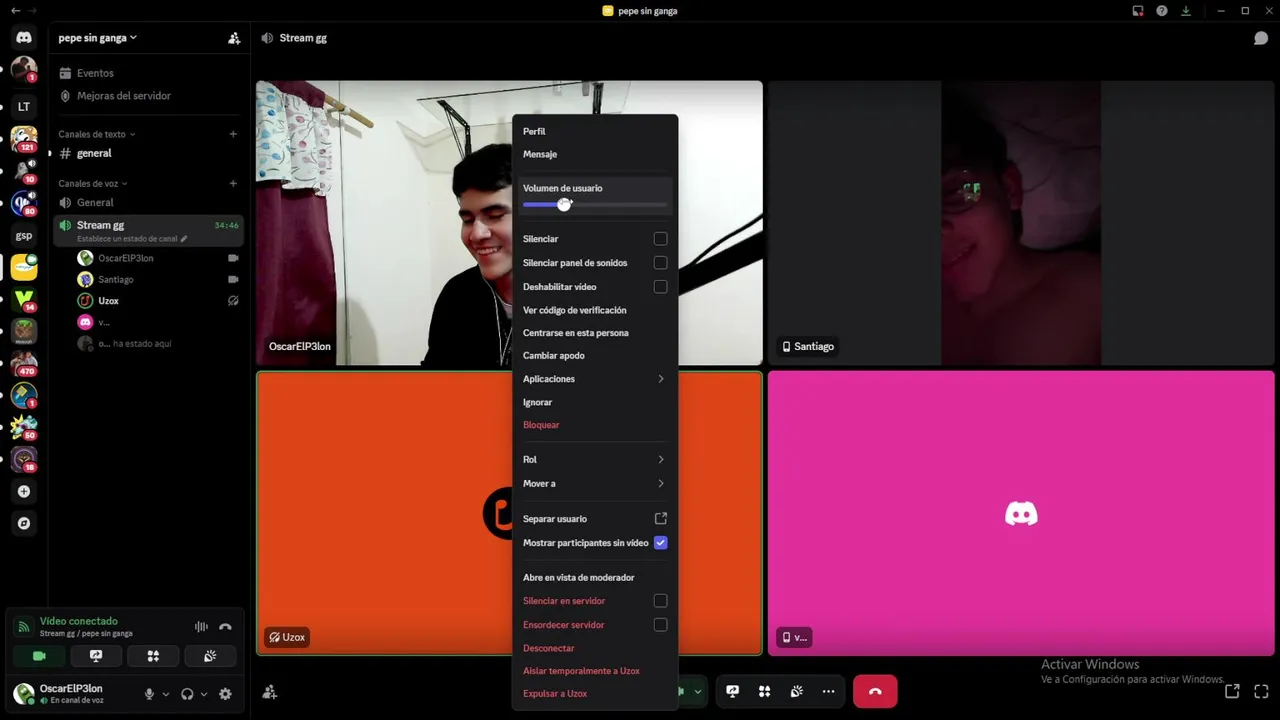
Task: Expand the Aplicaciones submenu
Action: (x=594, y=379)
